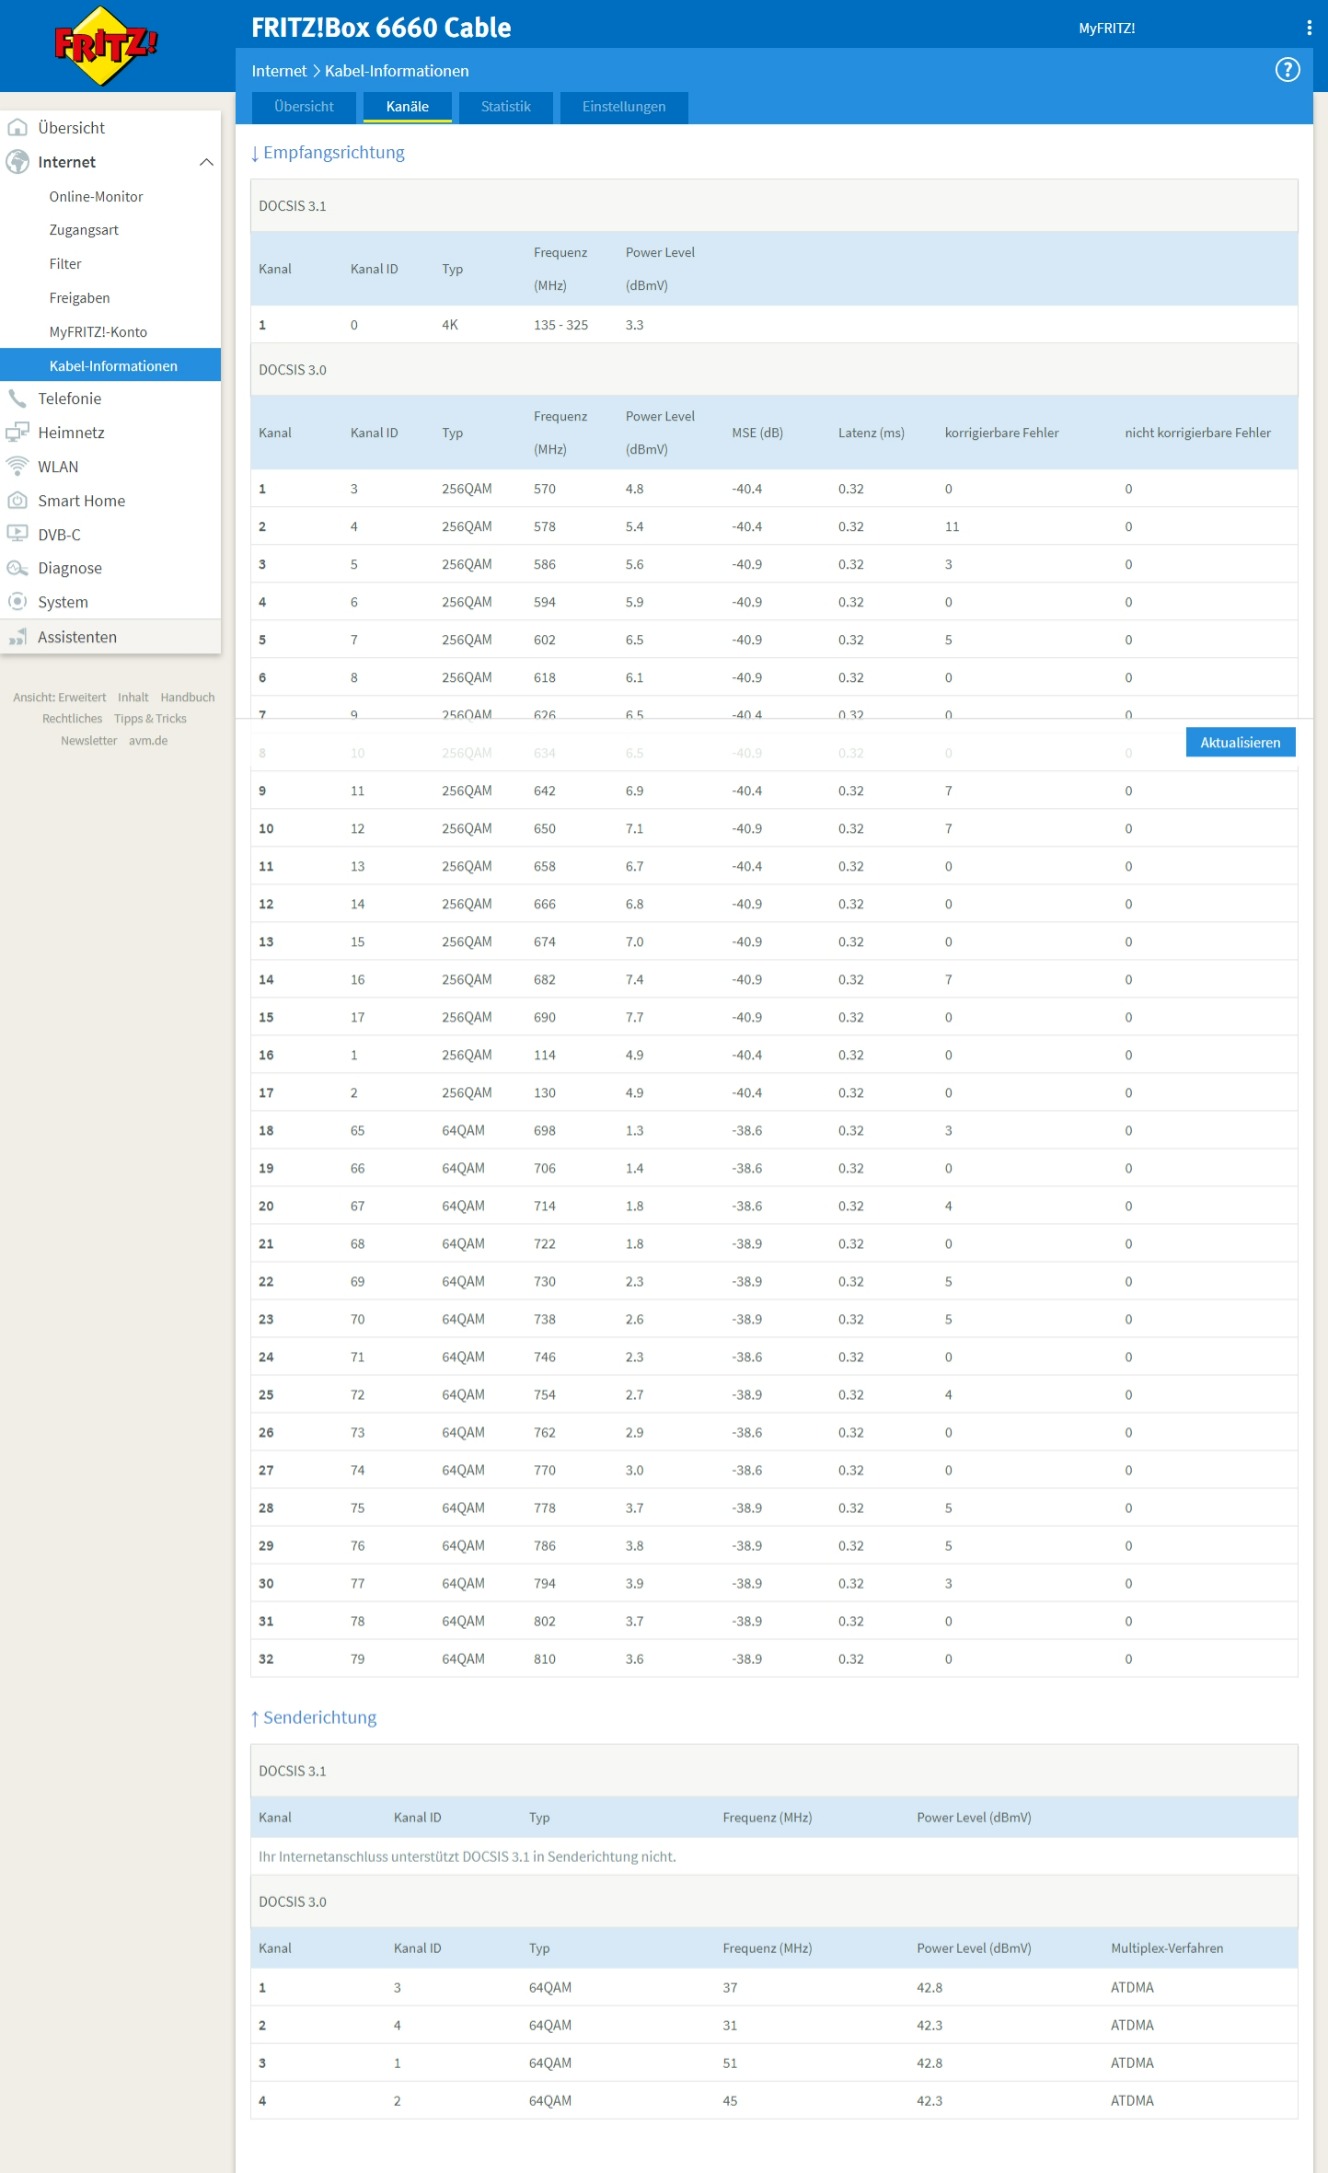Click the 'Latenz (ms)' column header
Viewport: 1328px width, 2173px height.
(871, 433)
